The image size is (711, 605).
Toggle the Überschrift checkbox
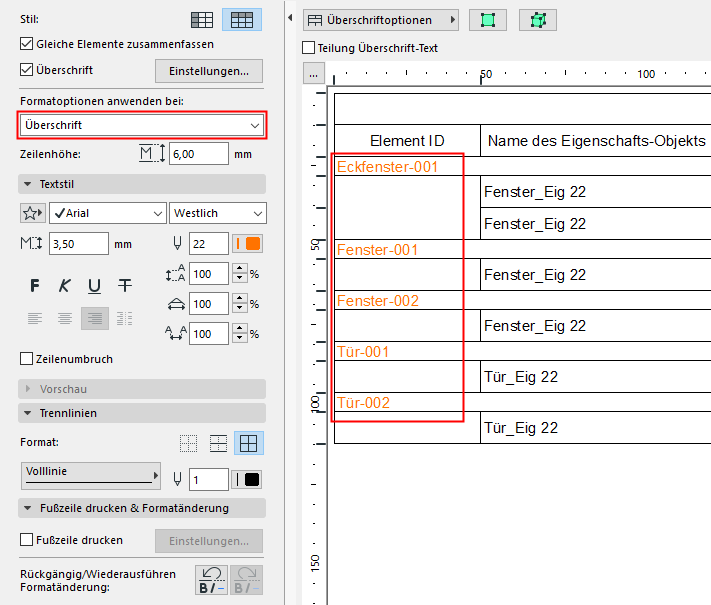click(x=27, y=70)
